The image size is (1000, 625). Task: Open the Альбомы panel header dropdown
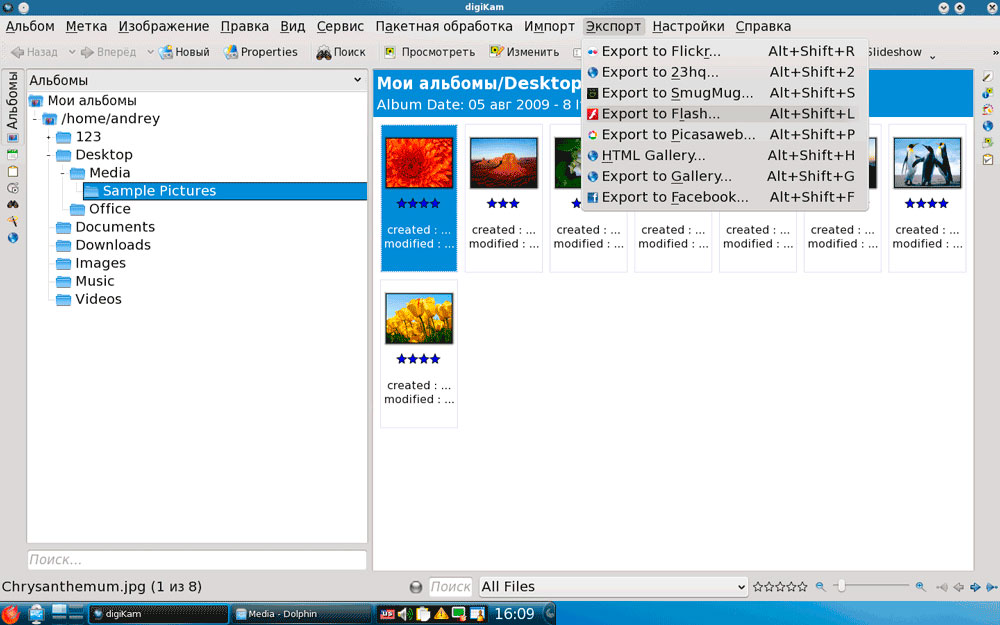click(358, 80)
